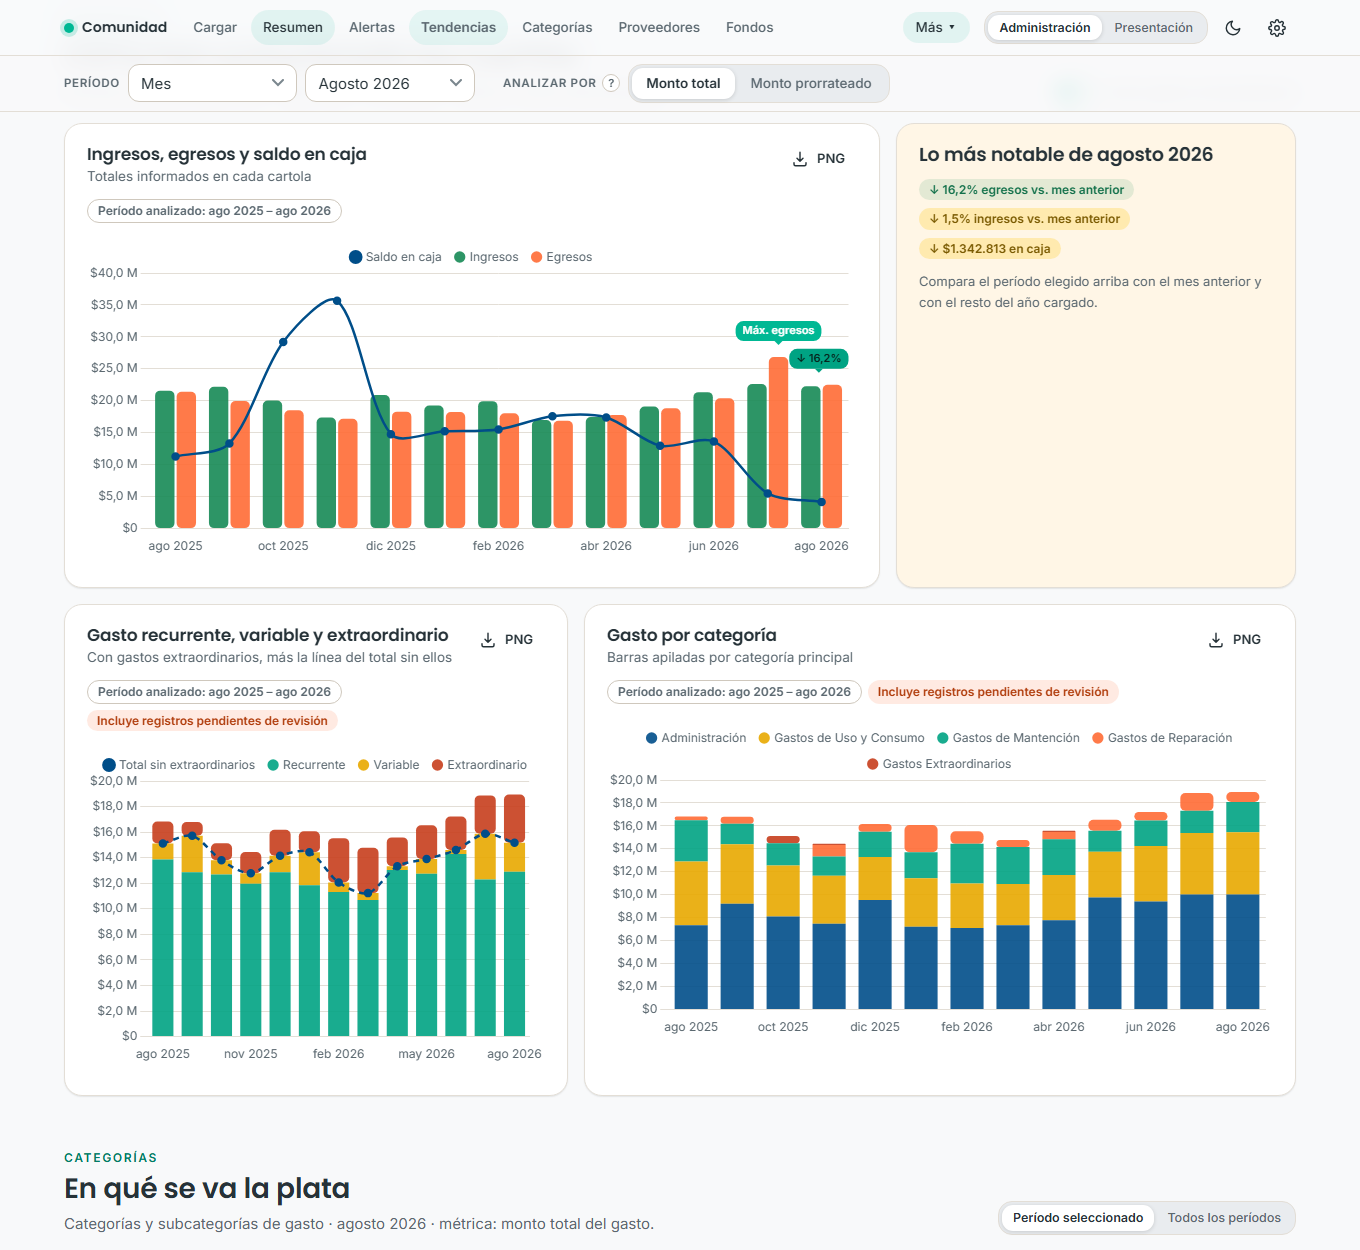Toggle Gastos de Reparación legend swatch
The image size is (1360, 1250).
(1098, 738)
